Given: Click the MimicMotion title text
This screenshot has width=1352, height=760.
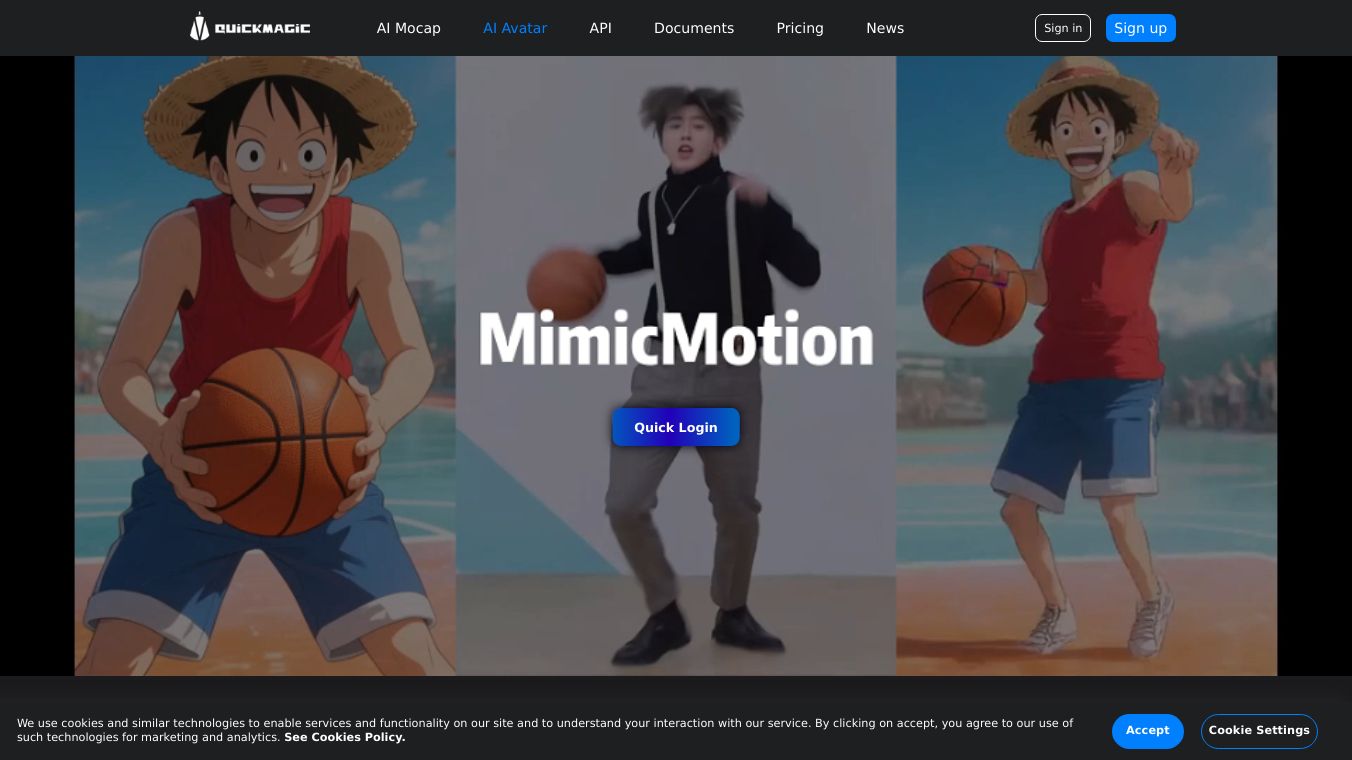Looking at the screenshot, I should [676, 338].
